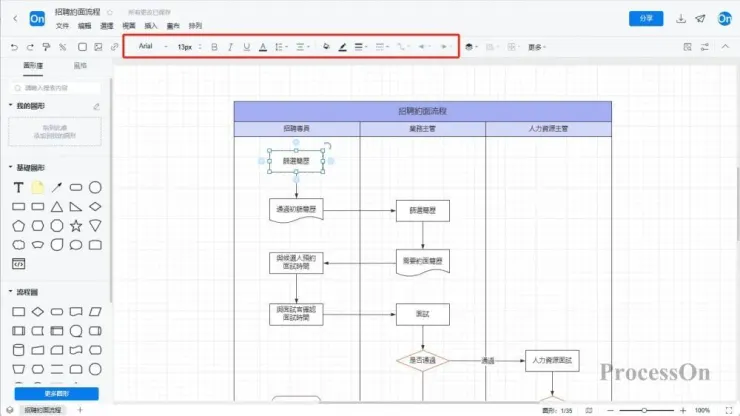Screen dimensions: 740x416
Task: Click the zoom in plus button
Action: coord(682,410)
